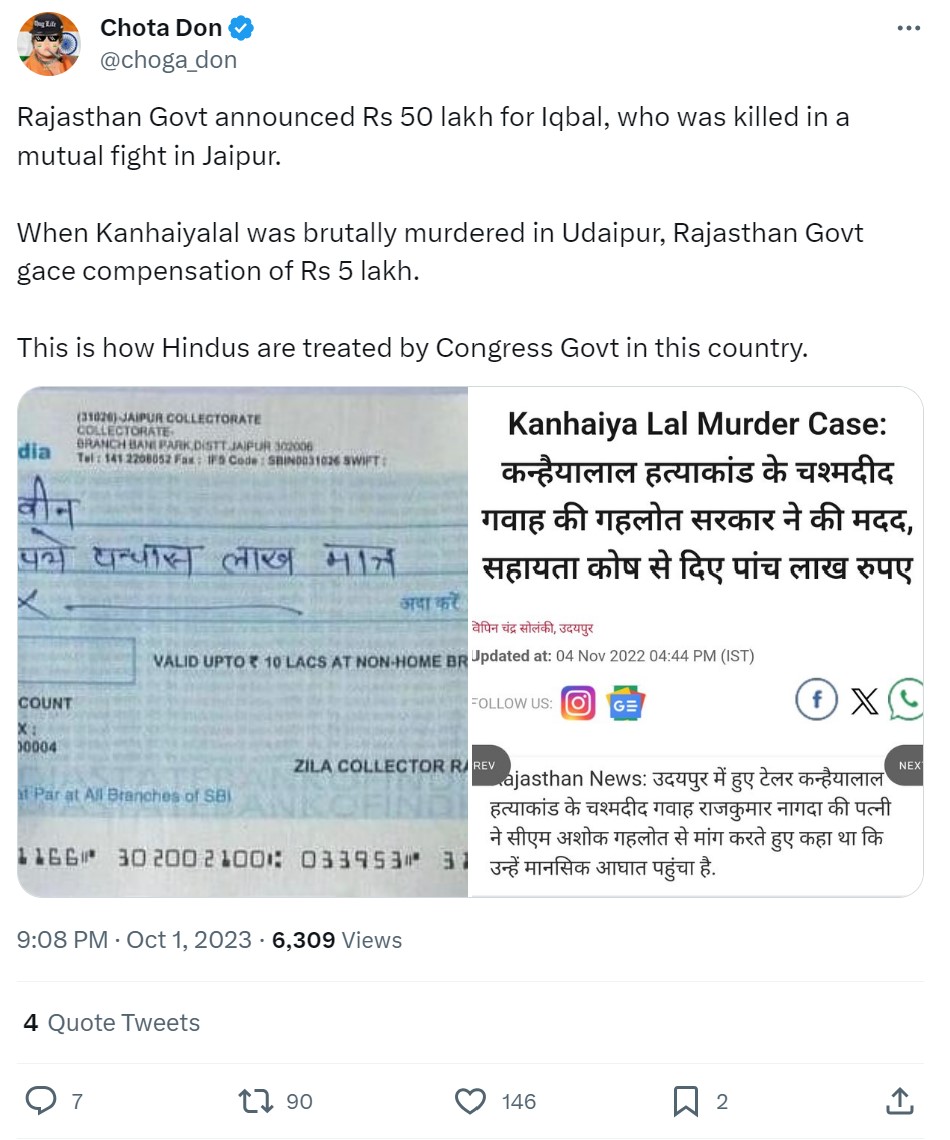Open the tweet timestamp 9:08 PM Oct 1, 2023

(134, 939)
